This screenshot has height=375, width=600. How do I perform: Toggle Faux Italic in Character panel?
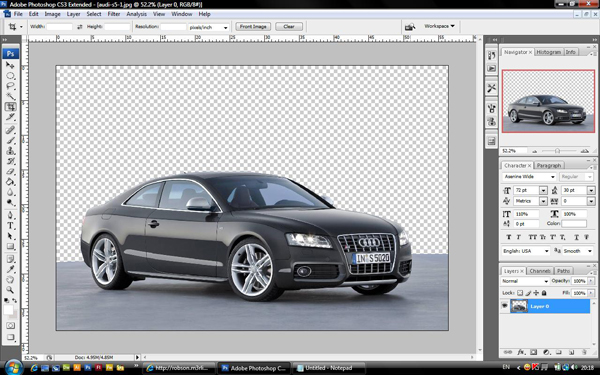pyautogui.click(x=518, y=237)
